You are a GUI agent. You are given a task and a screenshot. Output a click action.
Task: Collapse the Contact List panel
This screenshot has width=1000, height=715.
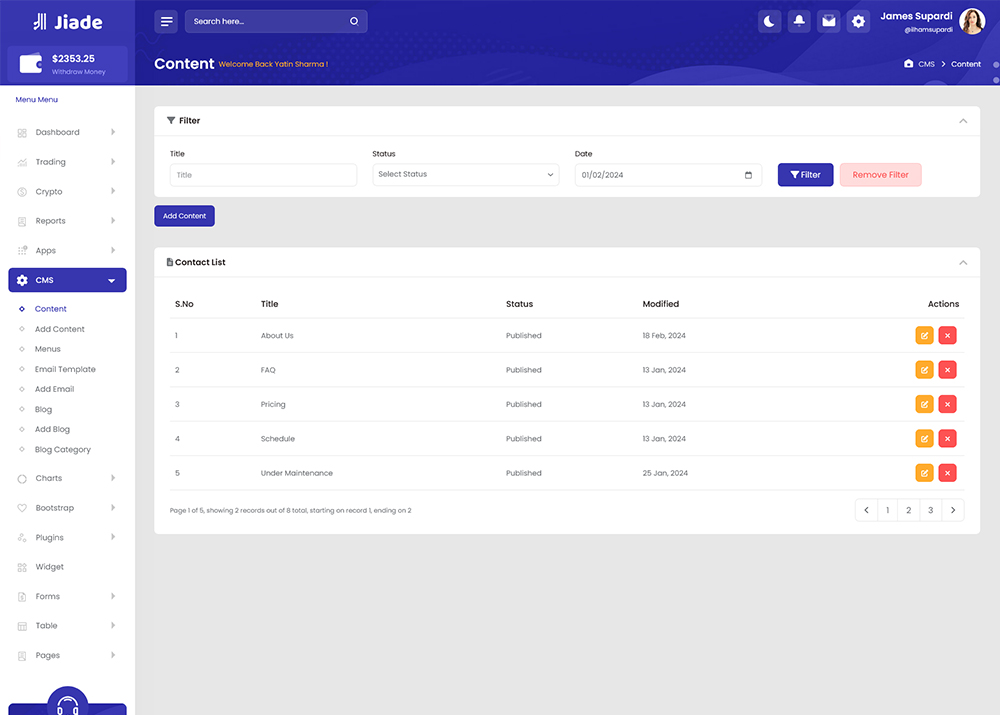963,263
